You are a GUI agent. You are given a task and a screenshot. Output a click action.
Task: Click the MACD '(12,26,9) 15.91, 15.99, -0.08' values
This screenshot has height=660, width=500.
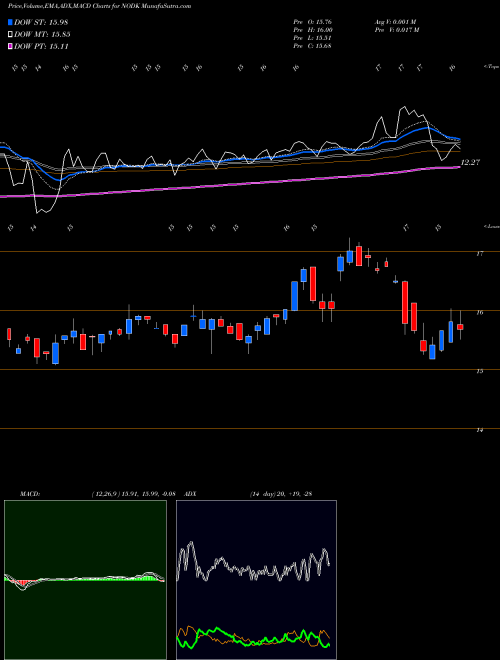[x=133, y=494]
